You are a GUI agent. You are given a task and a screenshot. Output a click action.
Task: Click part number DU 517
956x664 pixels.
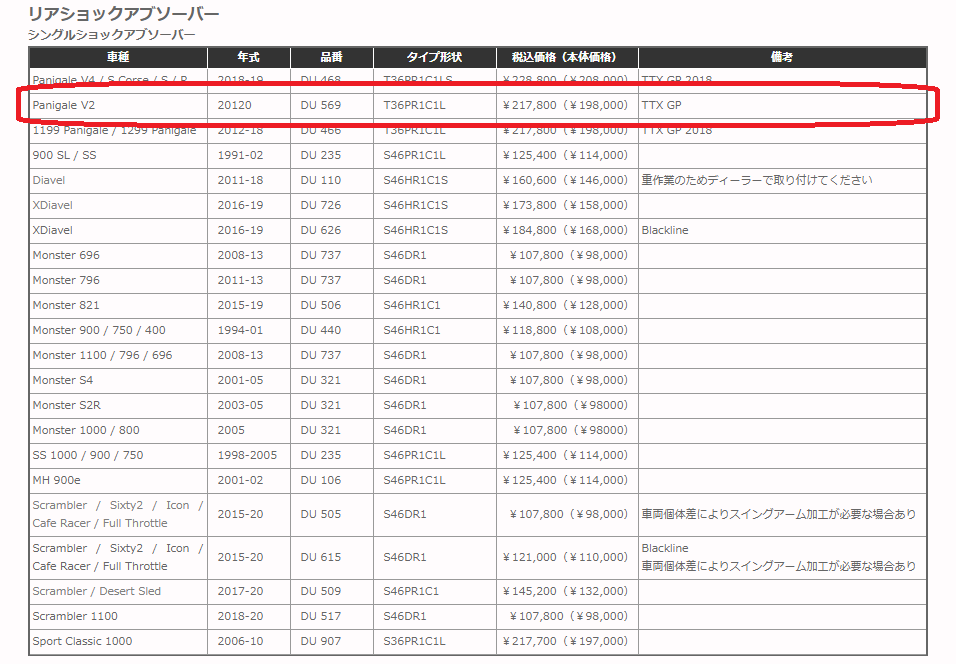(321, 616)
